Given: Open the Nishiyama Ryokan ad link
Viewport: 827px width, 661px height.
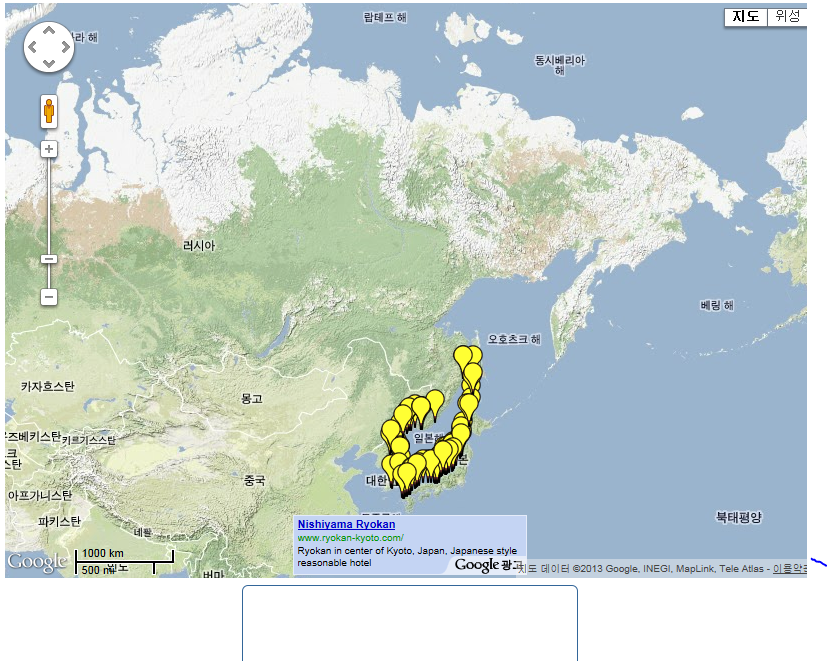Looking at the screenshot, I should (x=346, y=524).
